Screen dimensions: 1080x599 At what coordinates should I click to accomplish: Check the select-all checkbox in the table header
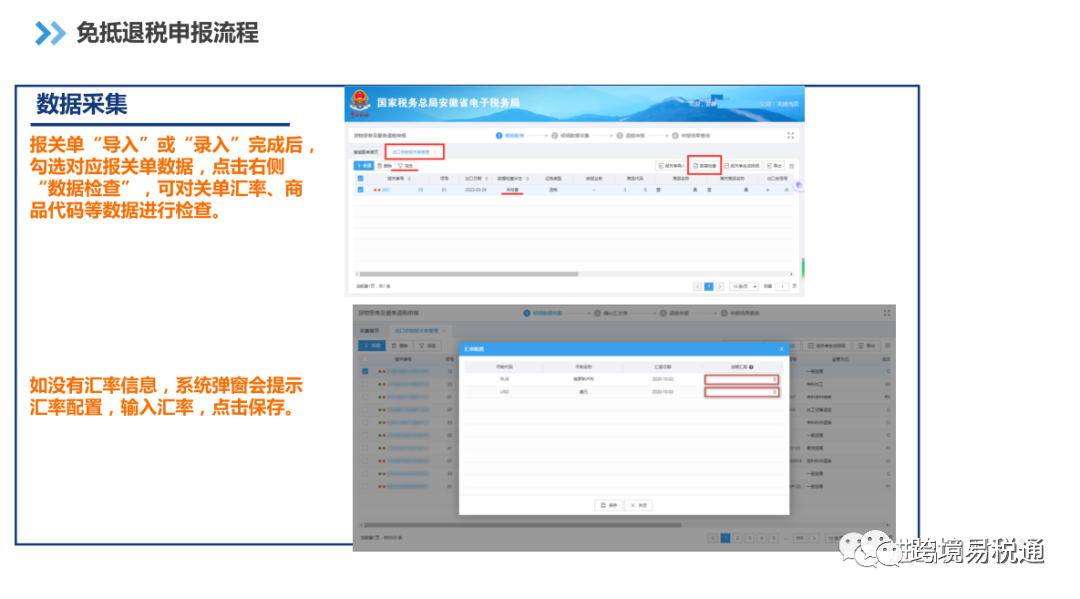[x=359, y=179]
